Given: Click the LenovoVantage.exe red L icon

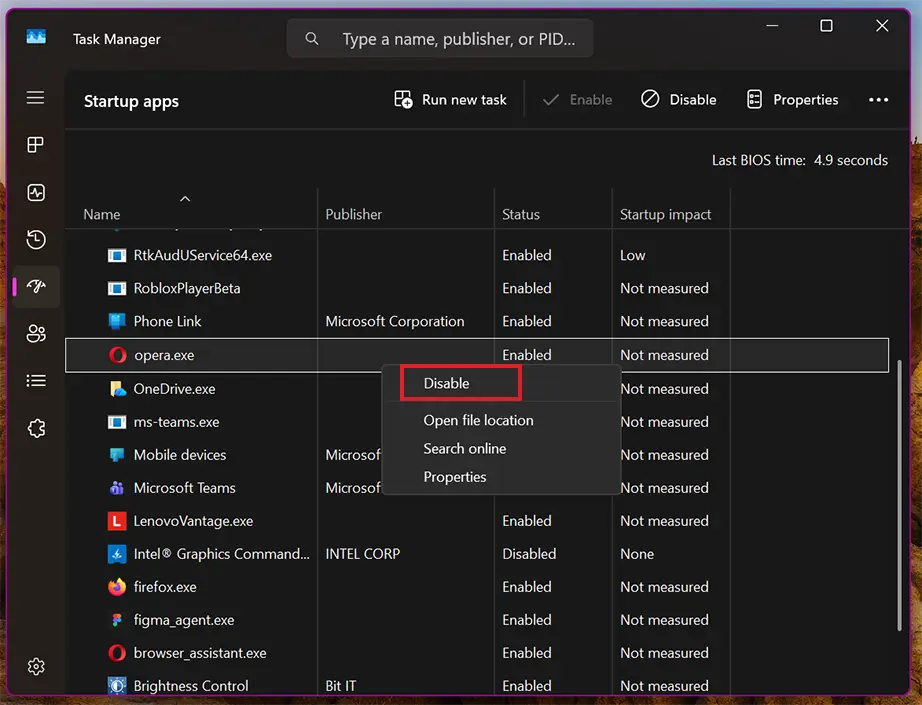Looking at the screenshot, I should 117,521.
